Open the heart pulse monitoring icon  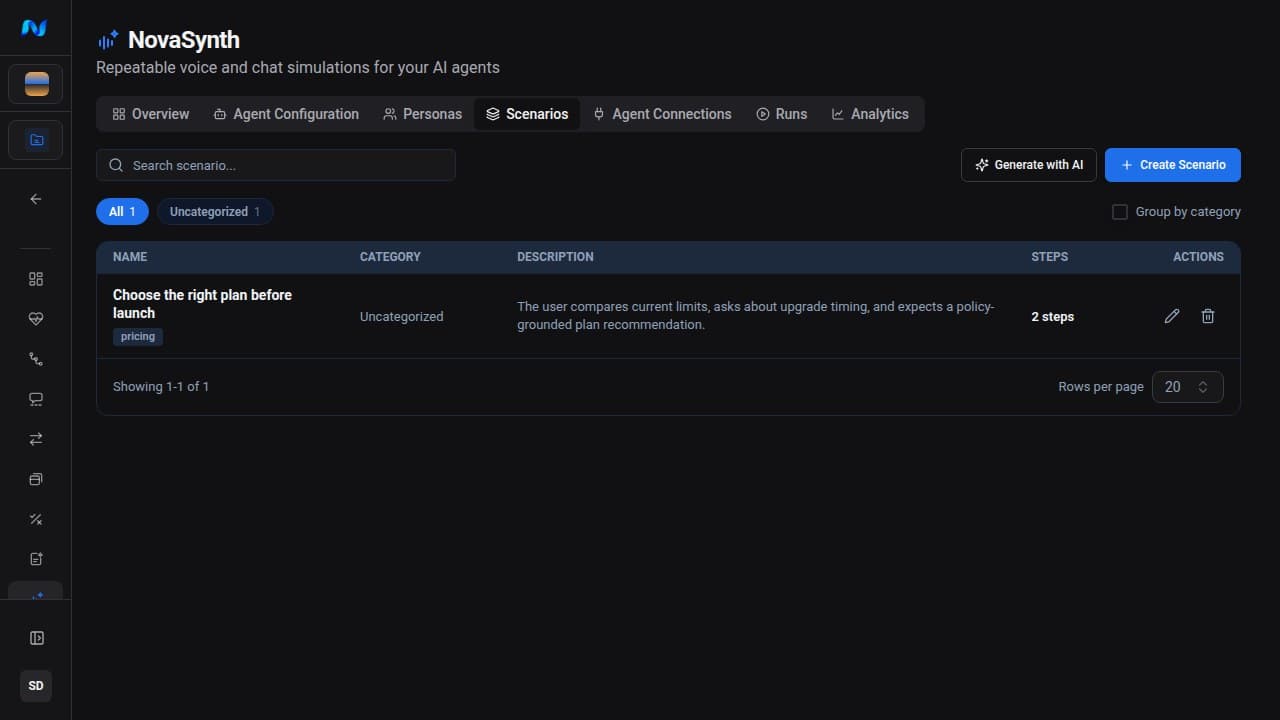pos(36,319)
